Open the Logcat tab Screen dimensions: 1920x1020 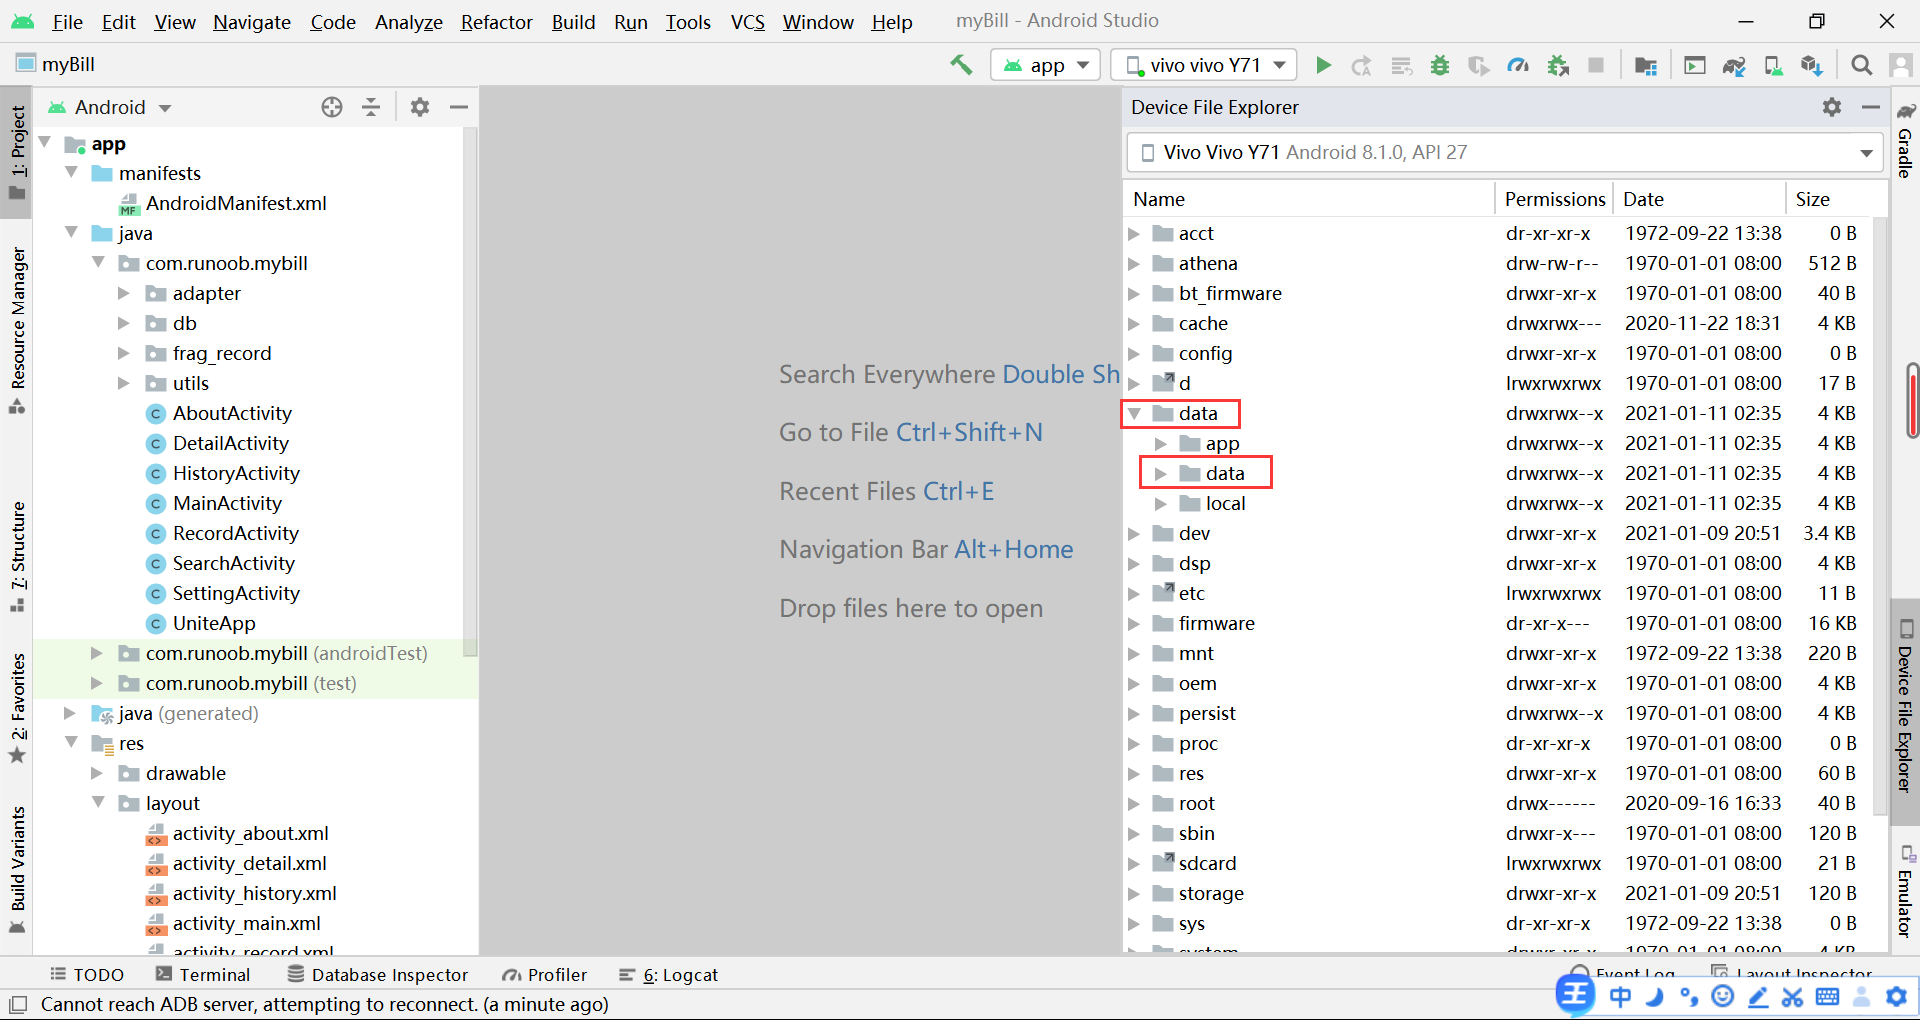(x=668, y=975)
